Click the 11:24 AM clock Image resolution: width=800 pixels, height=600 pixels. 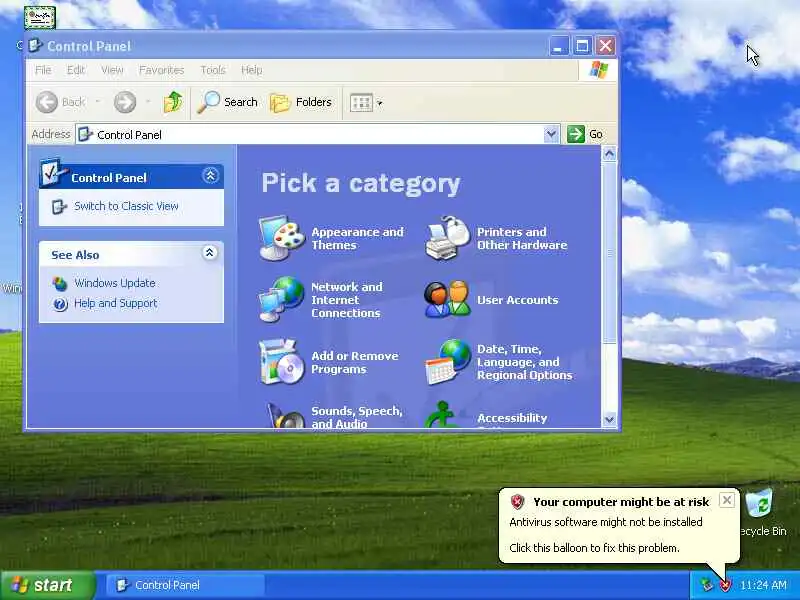pyautogui.click(x=763, y=585)
